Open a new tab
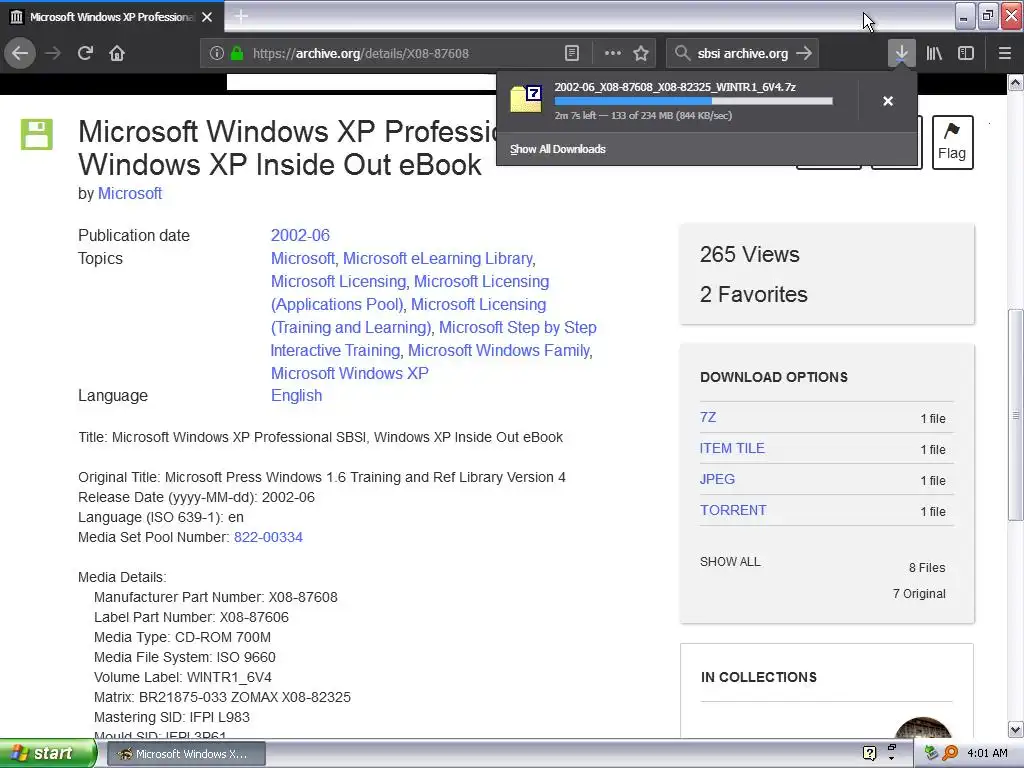This screenshot has height=768, width=1024. click(241, 16)
